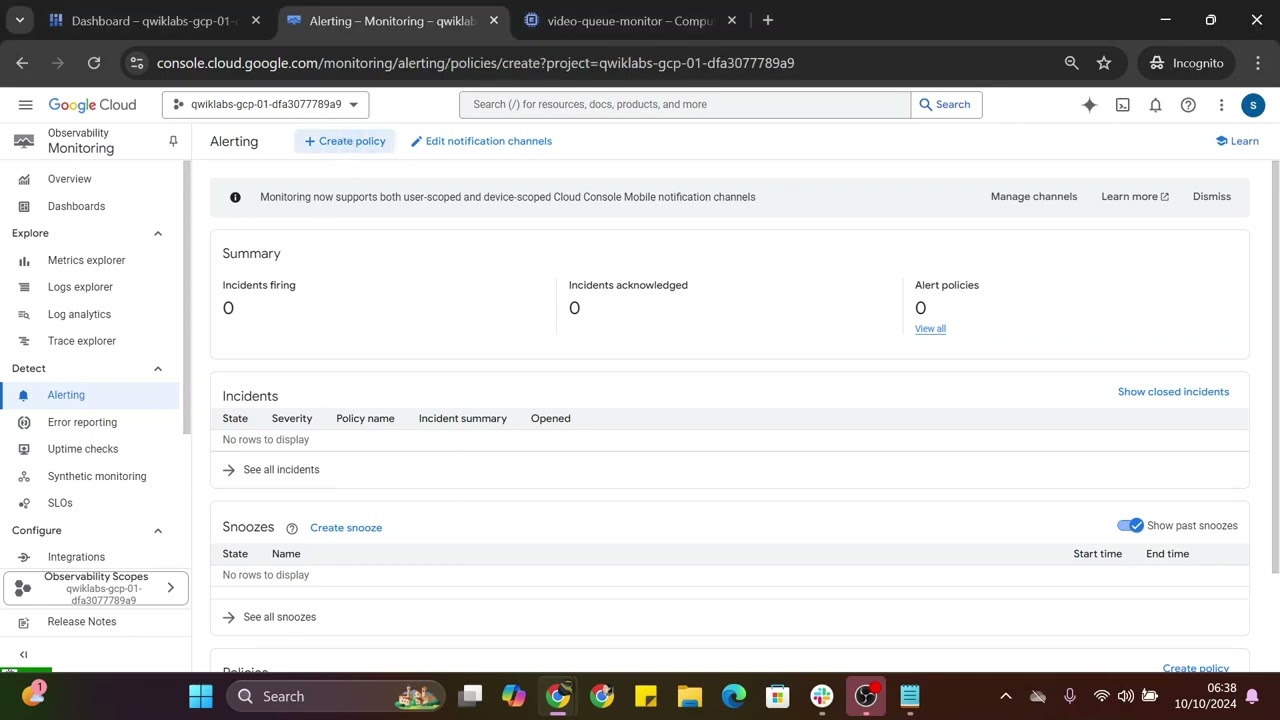Image resolution: width=1280 pixels, height=720 pixels.
Task: Click Edit notification channels
Action: (x=481, y=141)
